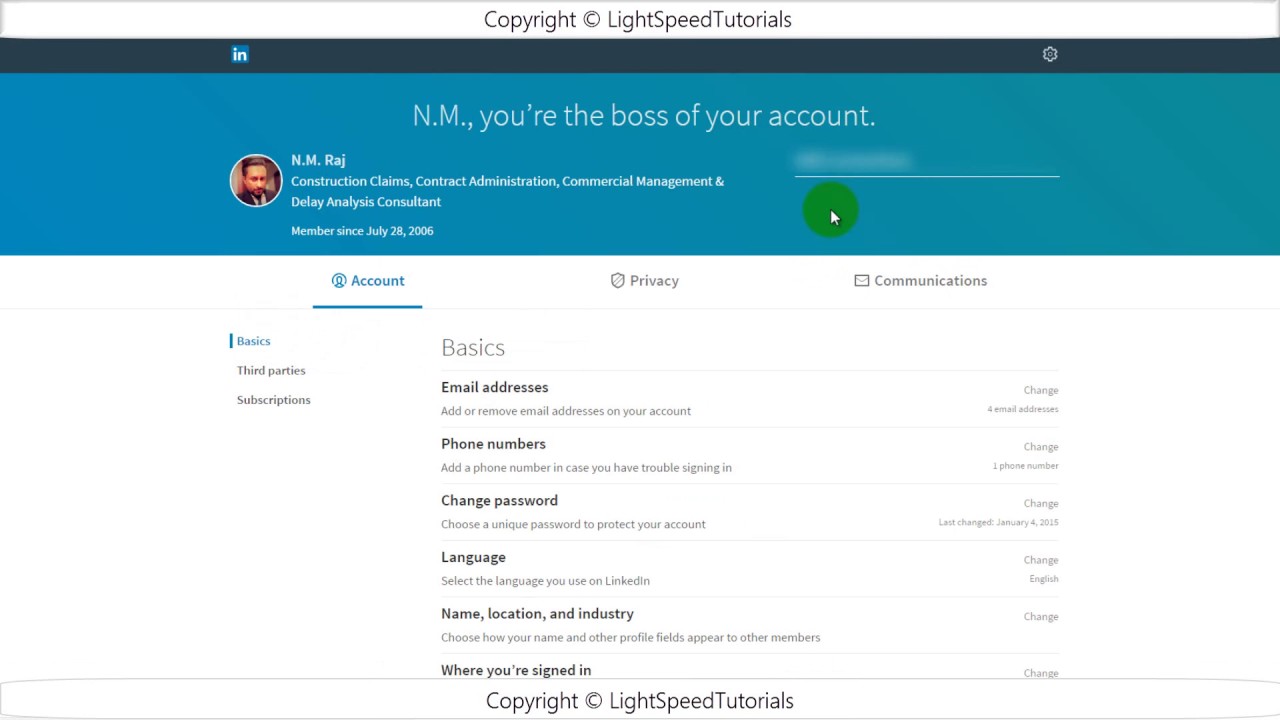The height and width of the screenshot is (720, 1280).
Task: Select Third parties in the sidebar
Action: point(271,370)
